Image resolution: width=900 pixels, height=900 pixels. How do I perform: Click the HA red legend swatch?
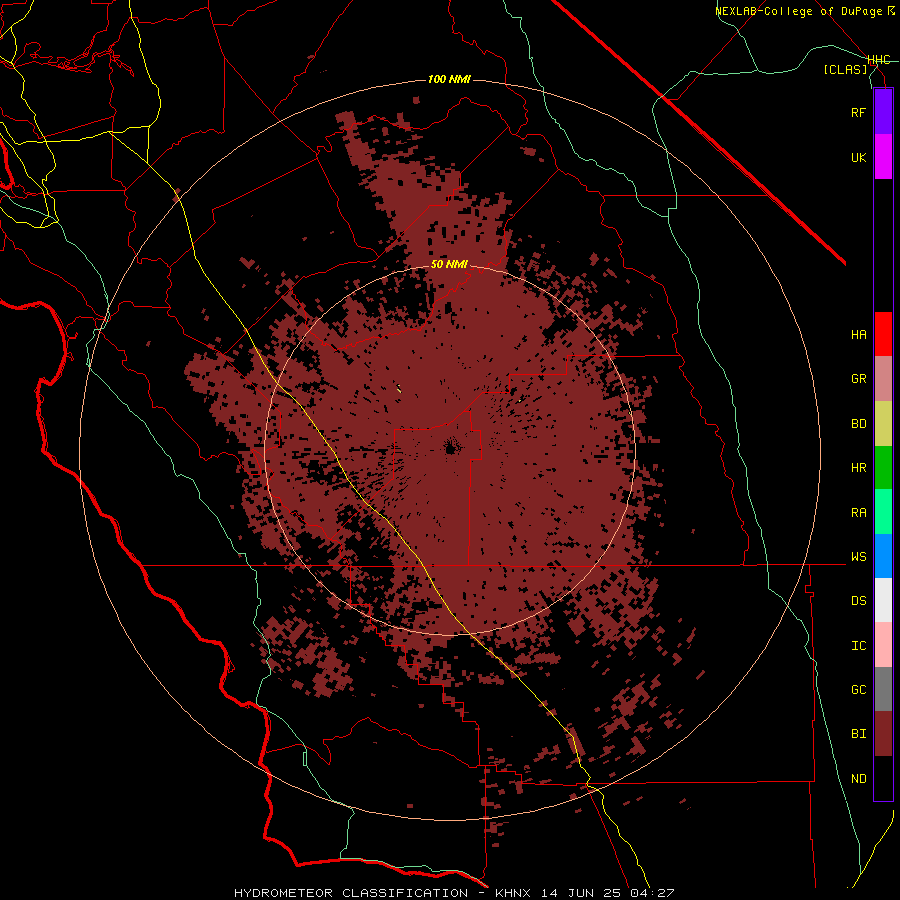coord(883,334)
